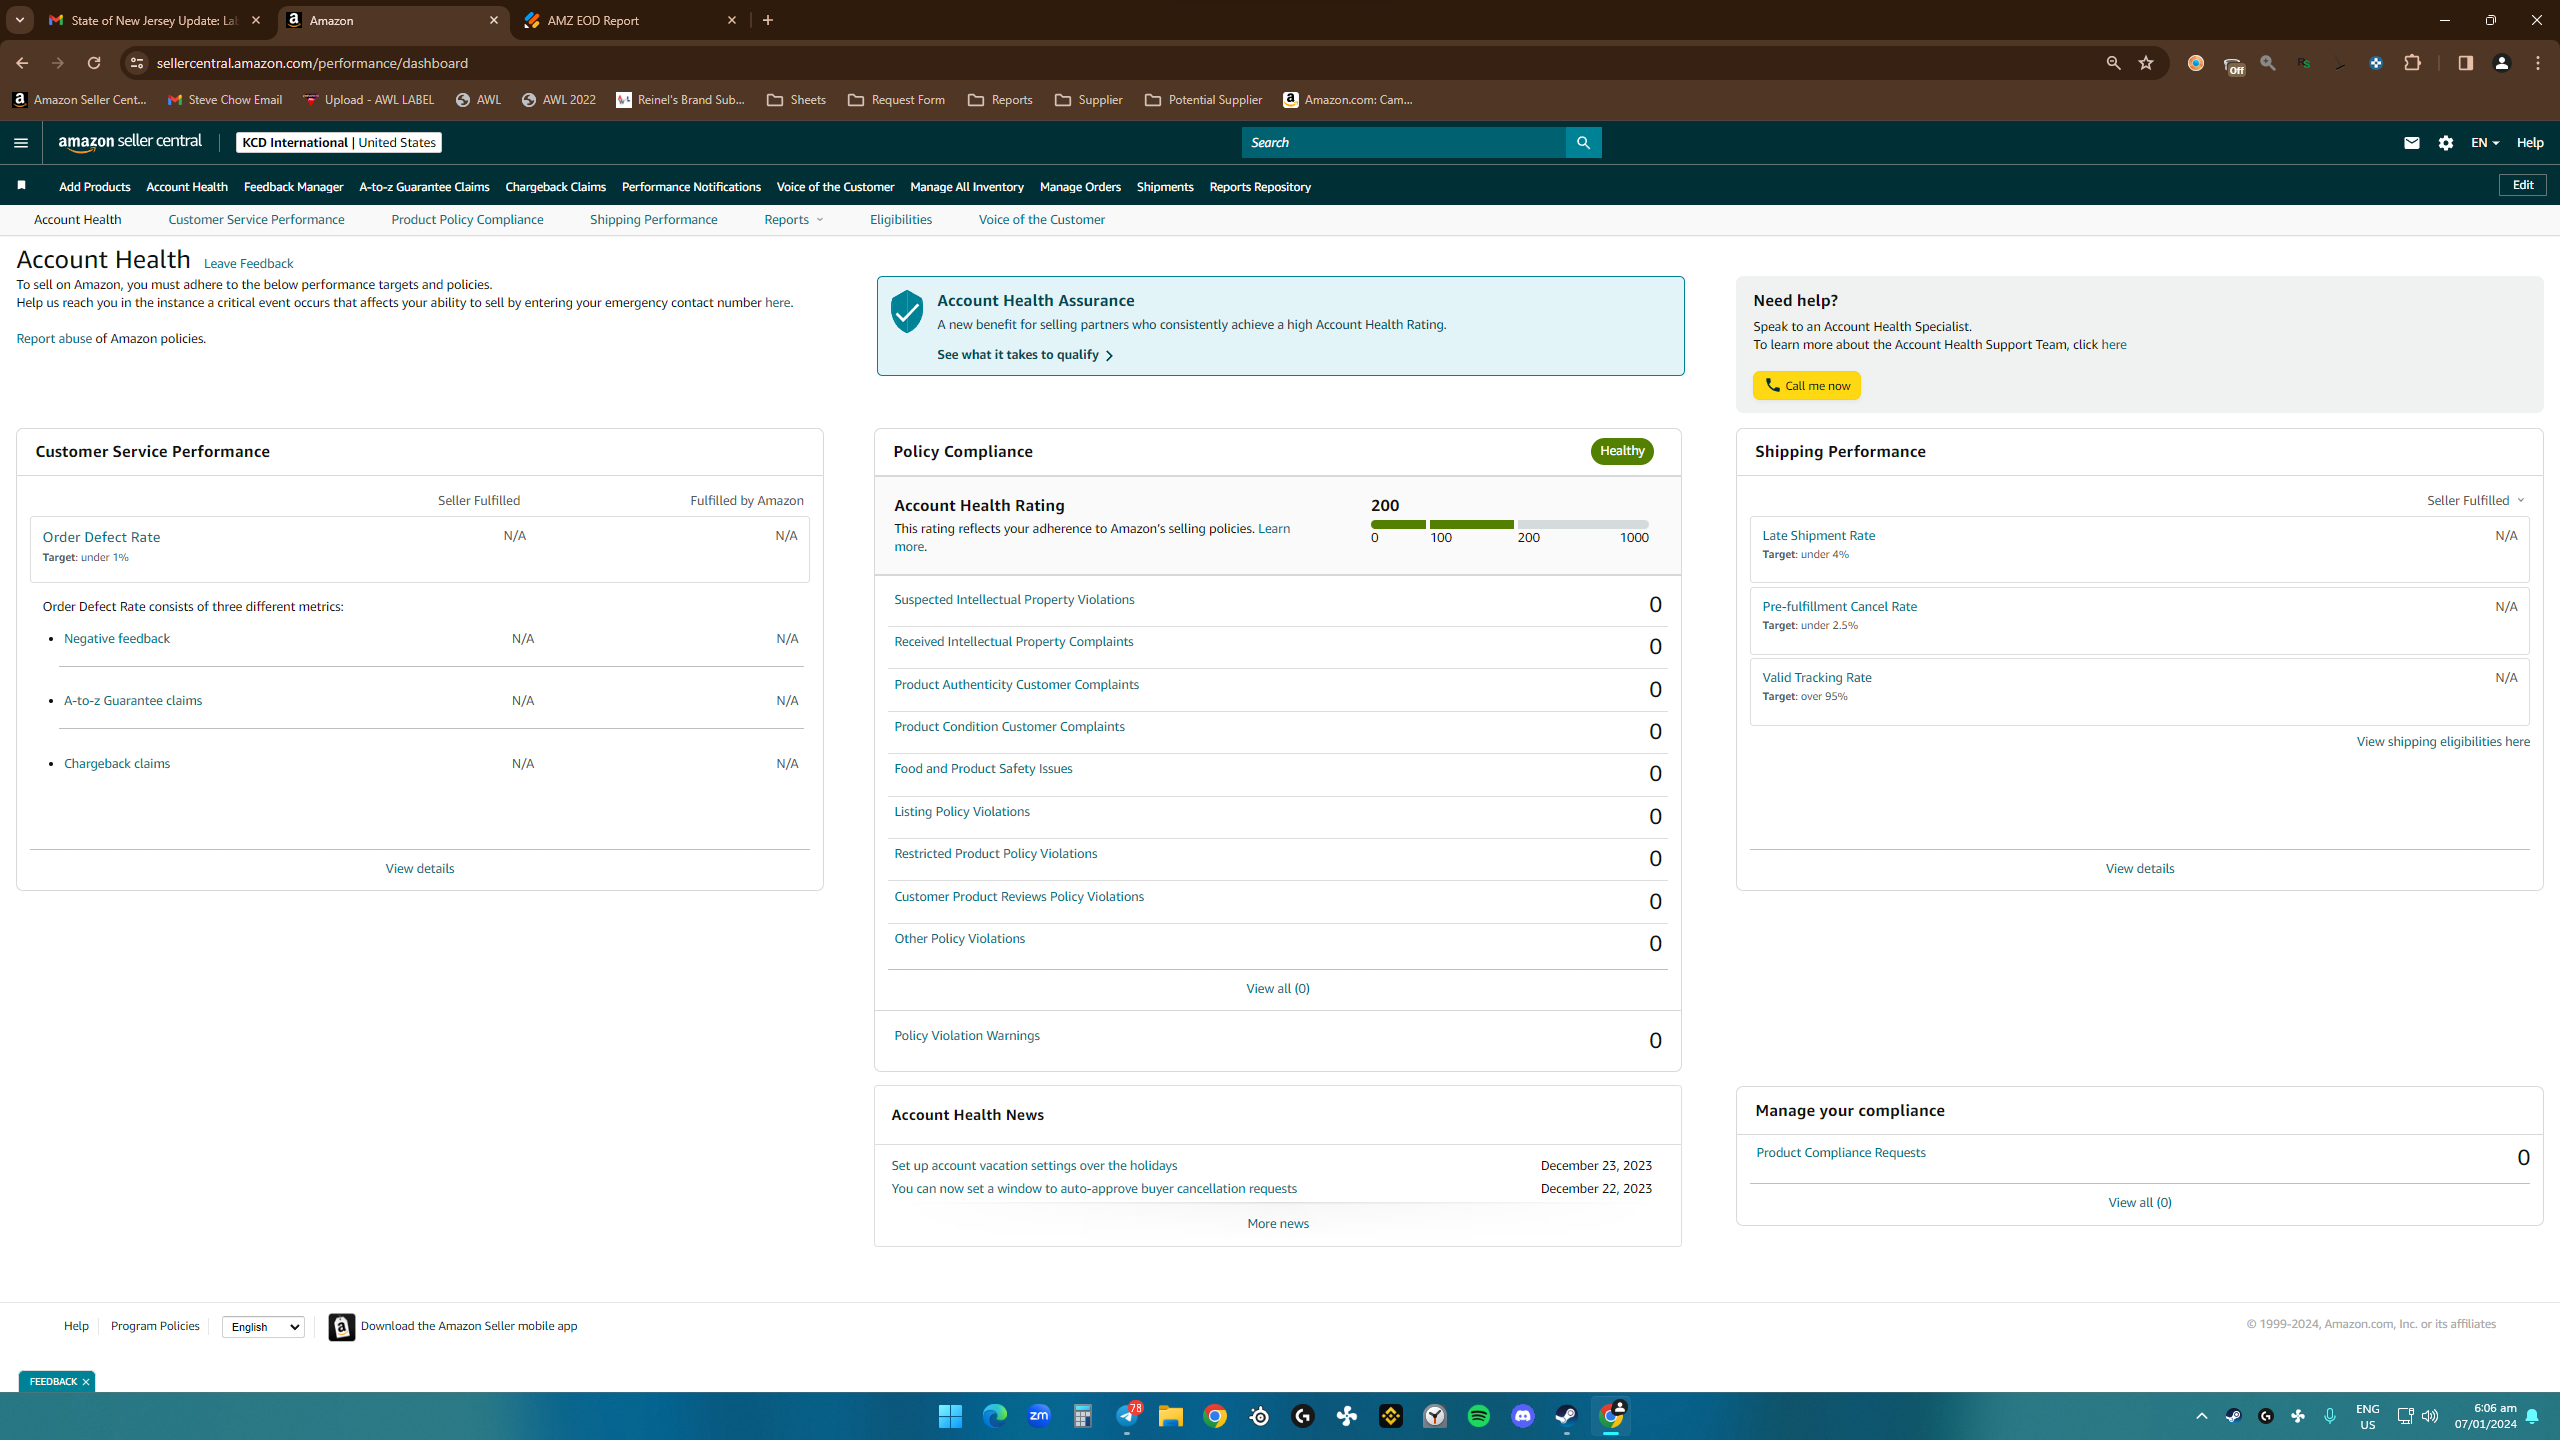
Task: Open Steam from the taskbar
Action: click(1566, 1416)
